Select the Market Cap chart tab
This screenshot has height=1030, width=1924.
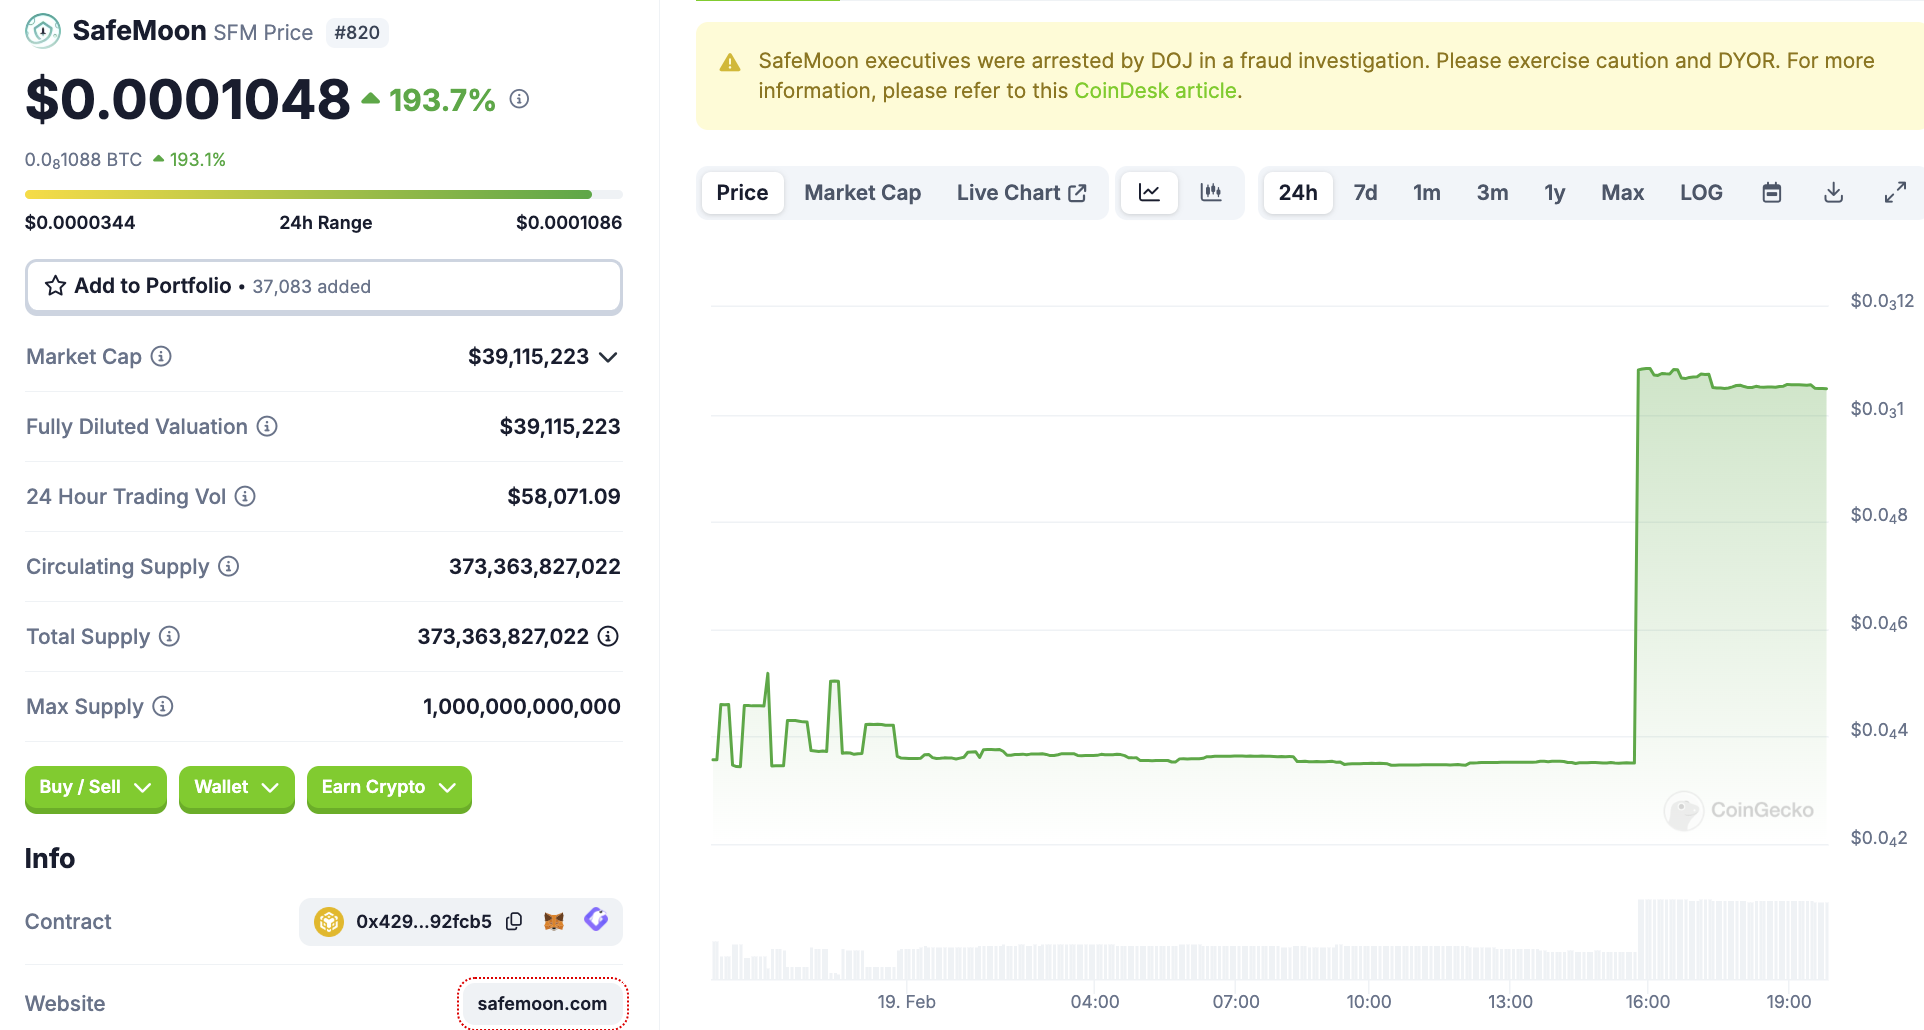(x=863, y=192)
